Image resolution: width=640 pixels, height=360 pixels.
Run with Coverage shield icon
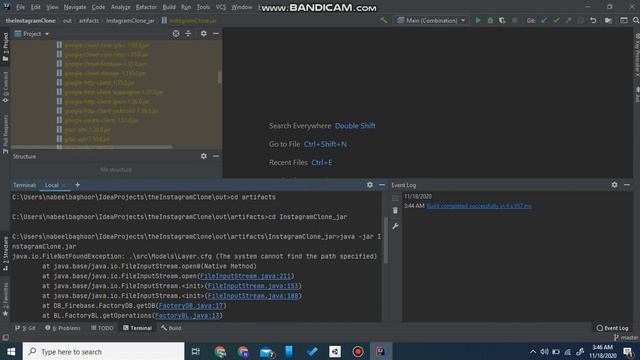coord(502,20)
